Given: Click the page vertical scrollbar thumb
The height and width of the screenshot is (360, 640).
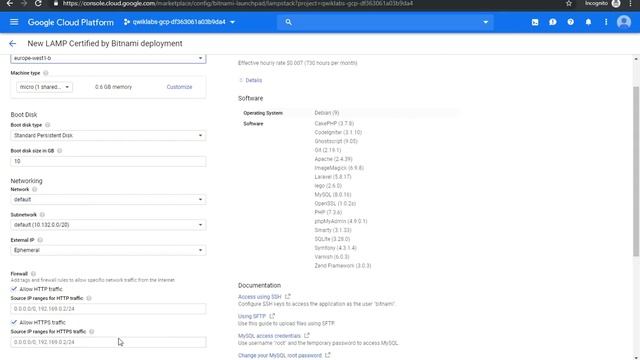Looking at the screenshot, I should pos(636,171).
